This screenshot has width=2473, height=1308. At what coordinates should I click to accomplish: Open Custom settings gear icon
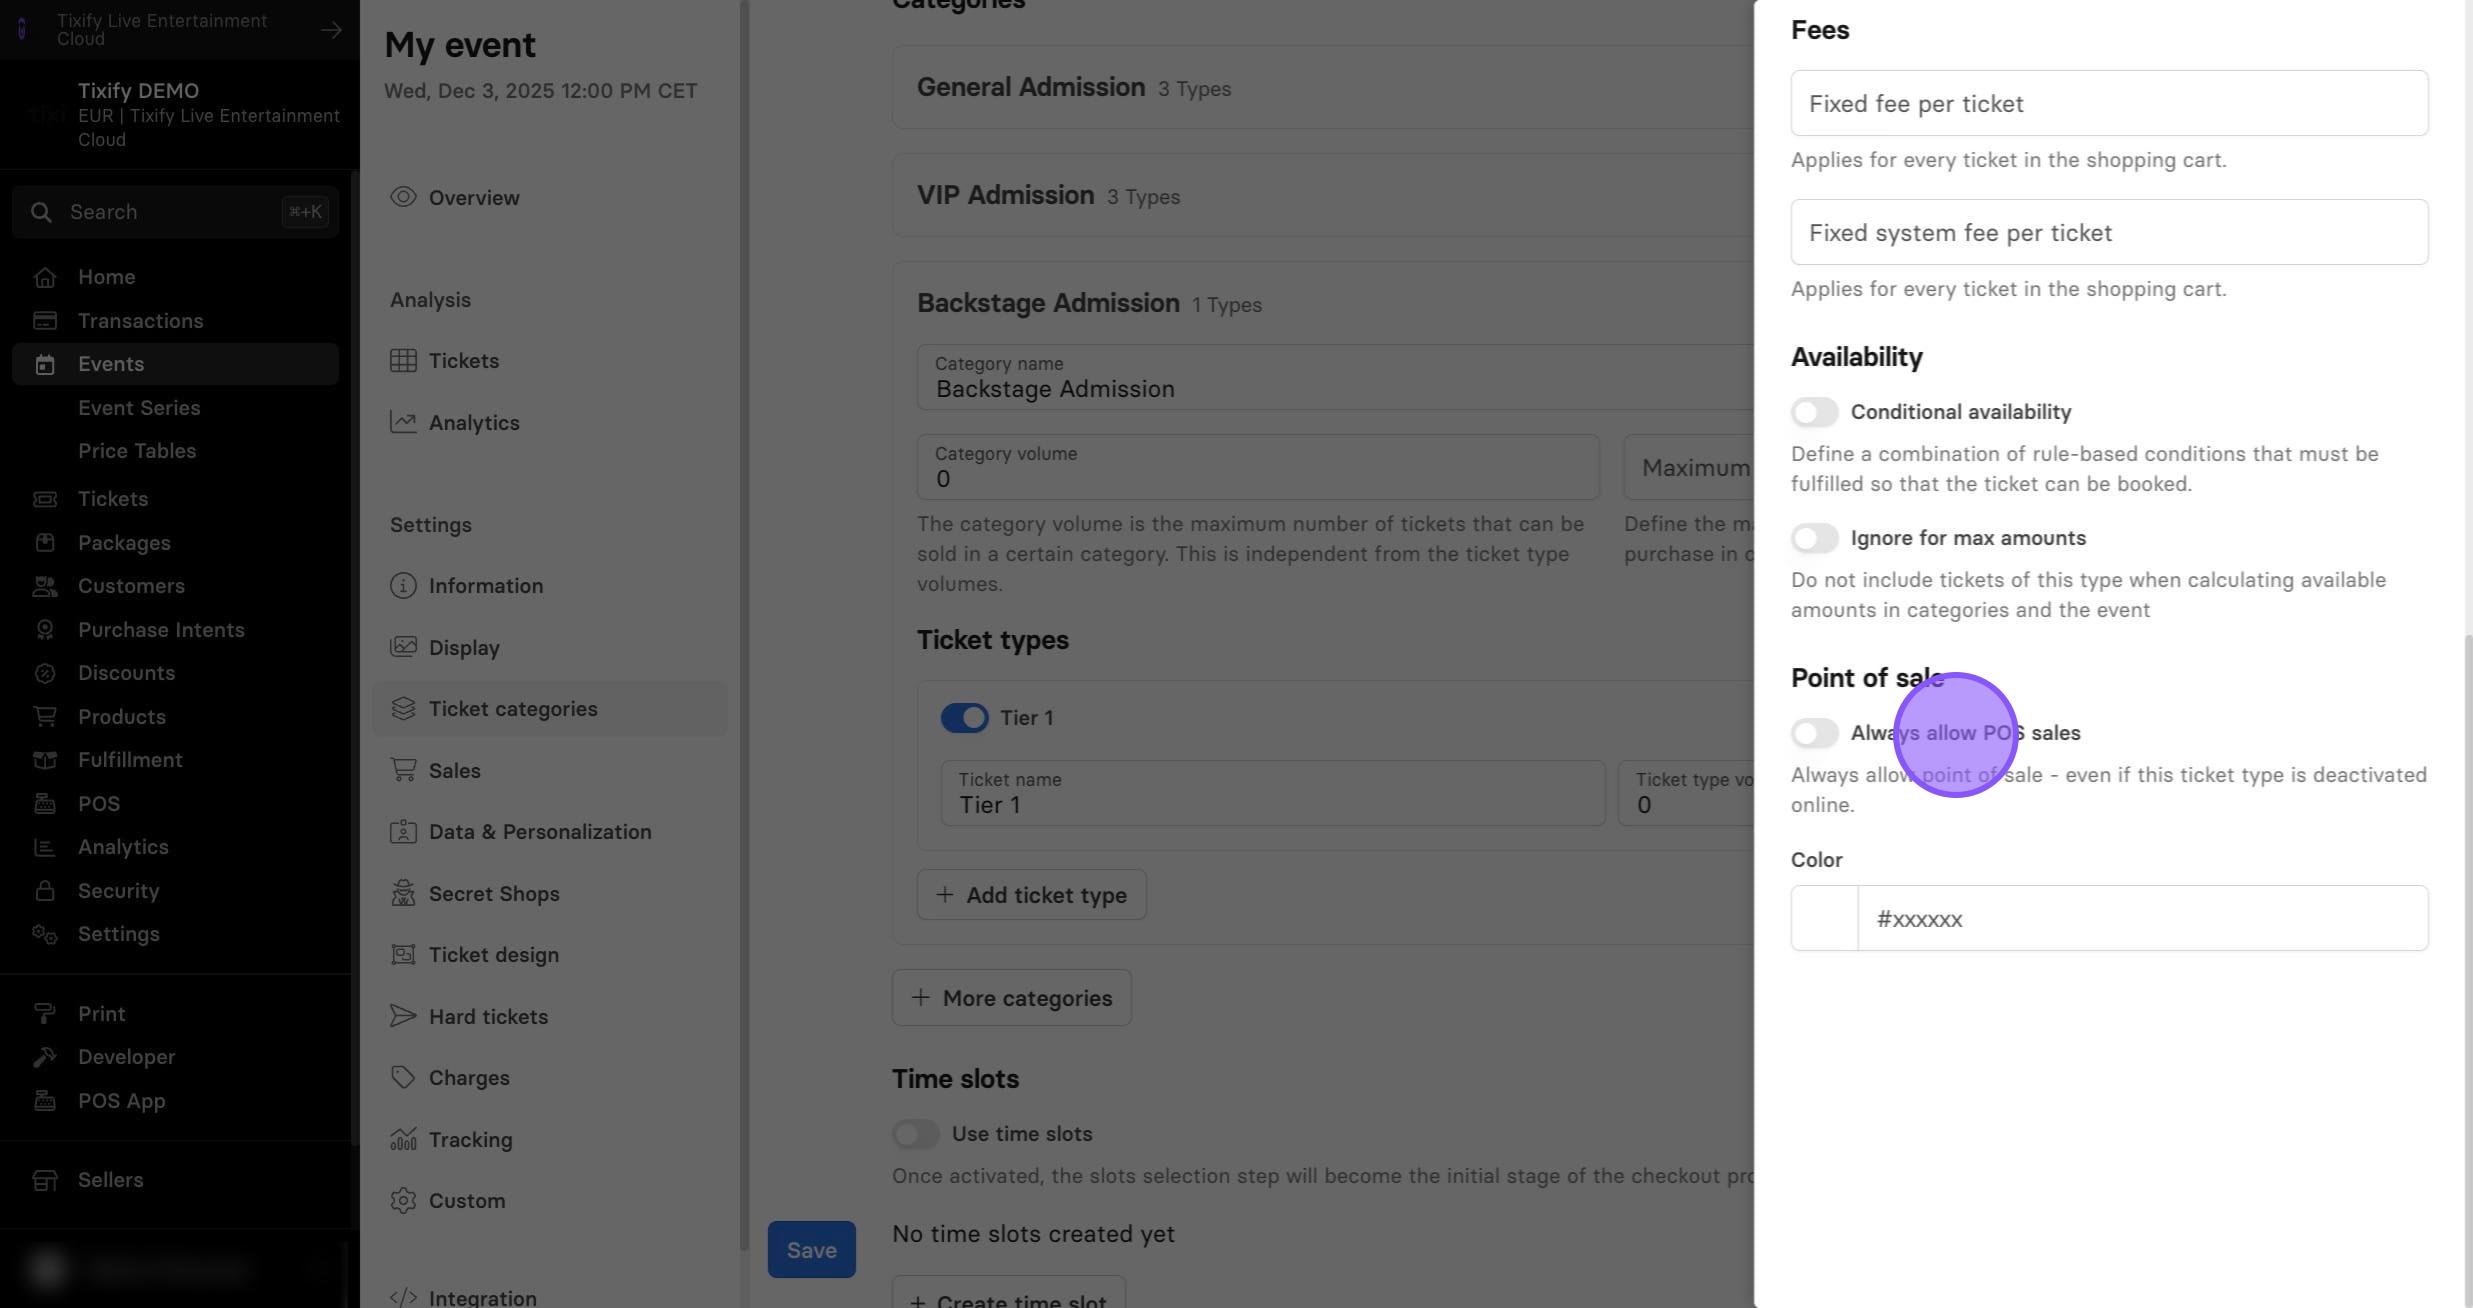tap(403, 1200)
